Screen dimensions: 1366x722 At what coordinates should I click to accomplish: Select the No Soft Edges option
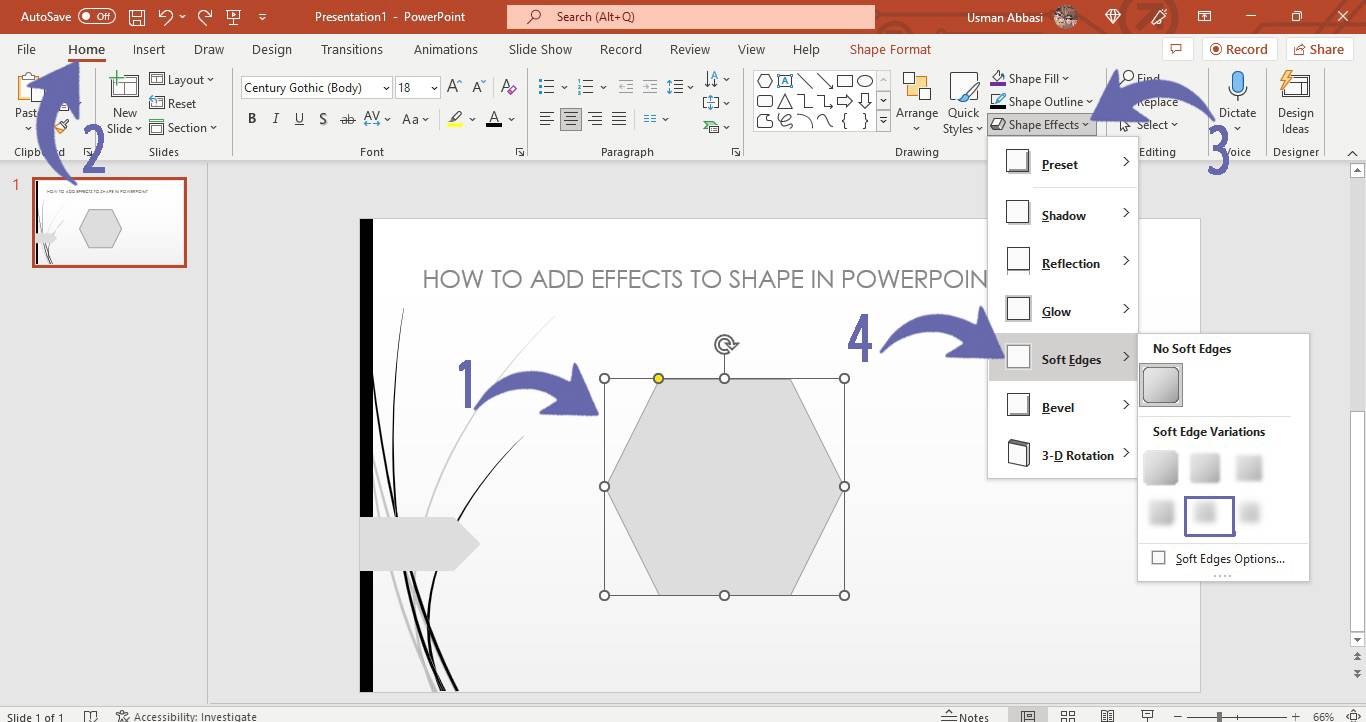point(1161,385)
